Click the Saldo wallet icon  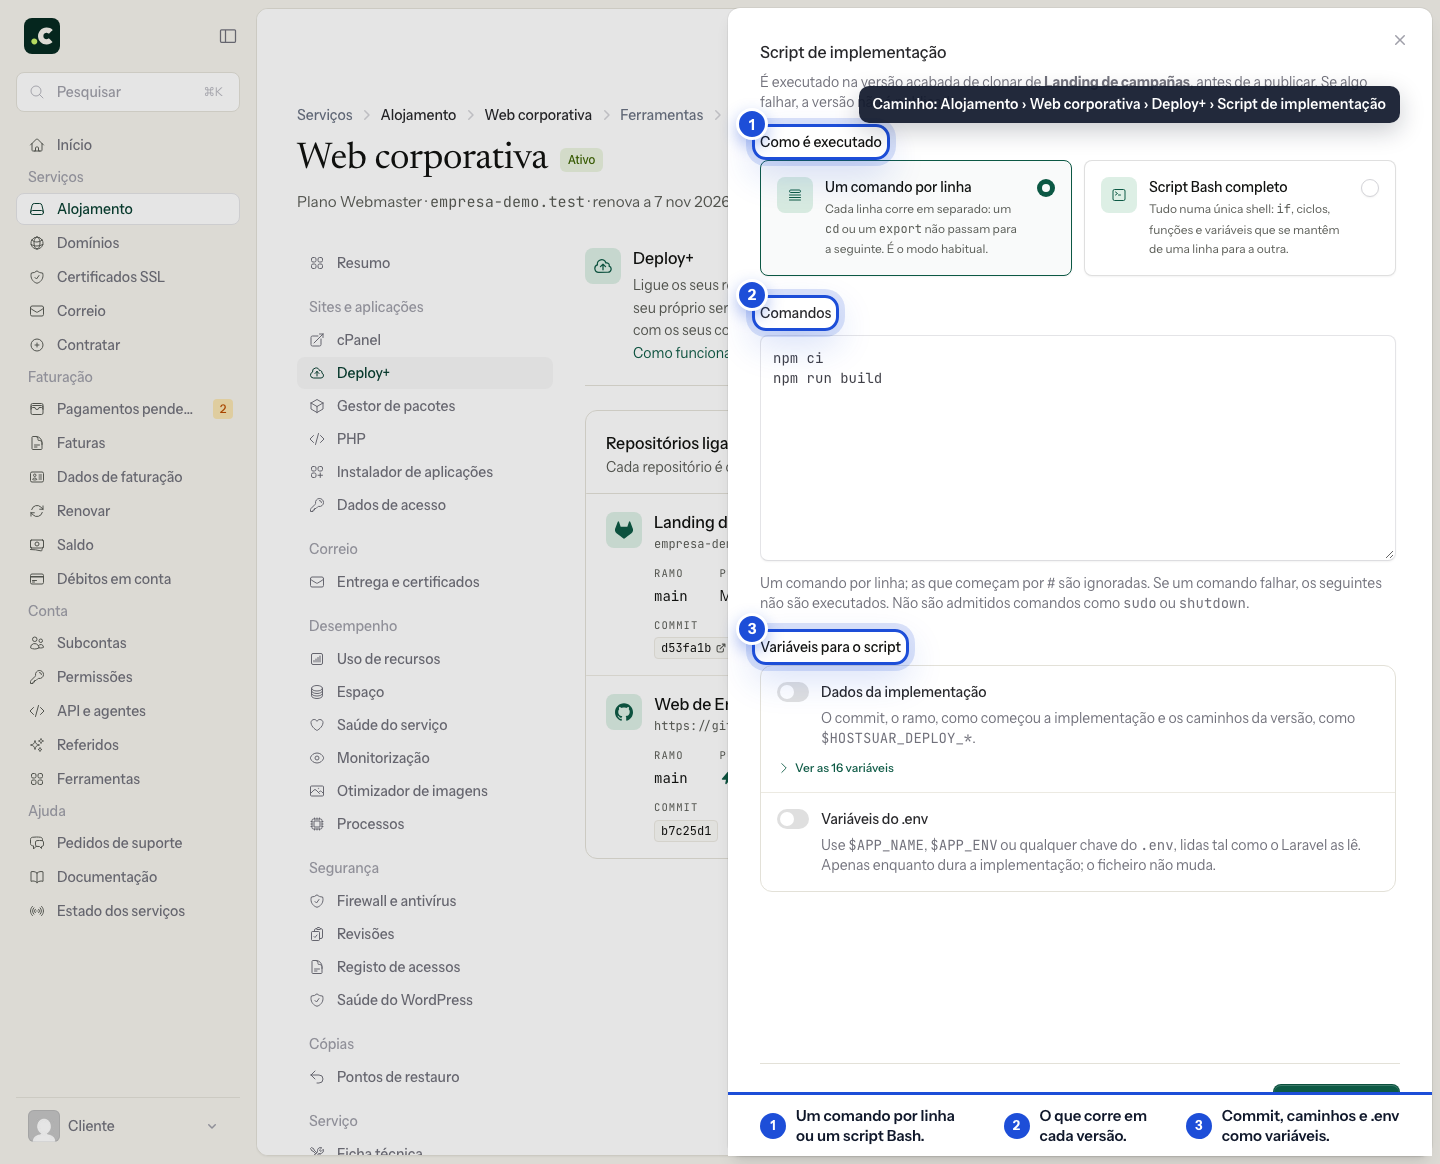pyautogui.click(x=37, y=545)
